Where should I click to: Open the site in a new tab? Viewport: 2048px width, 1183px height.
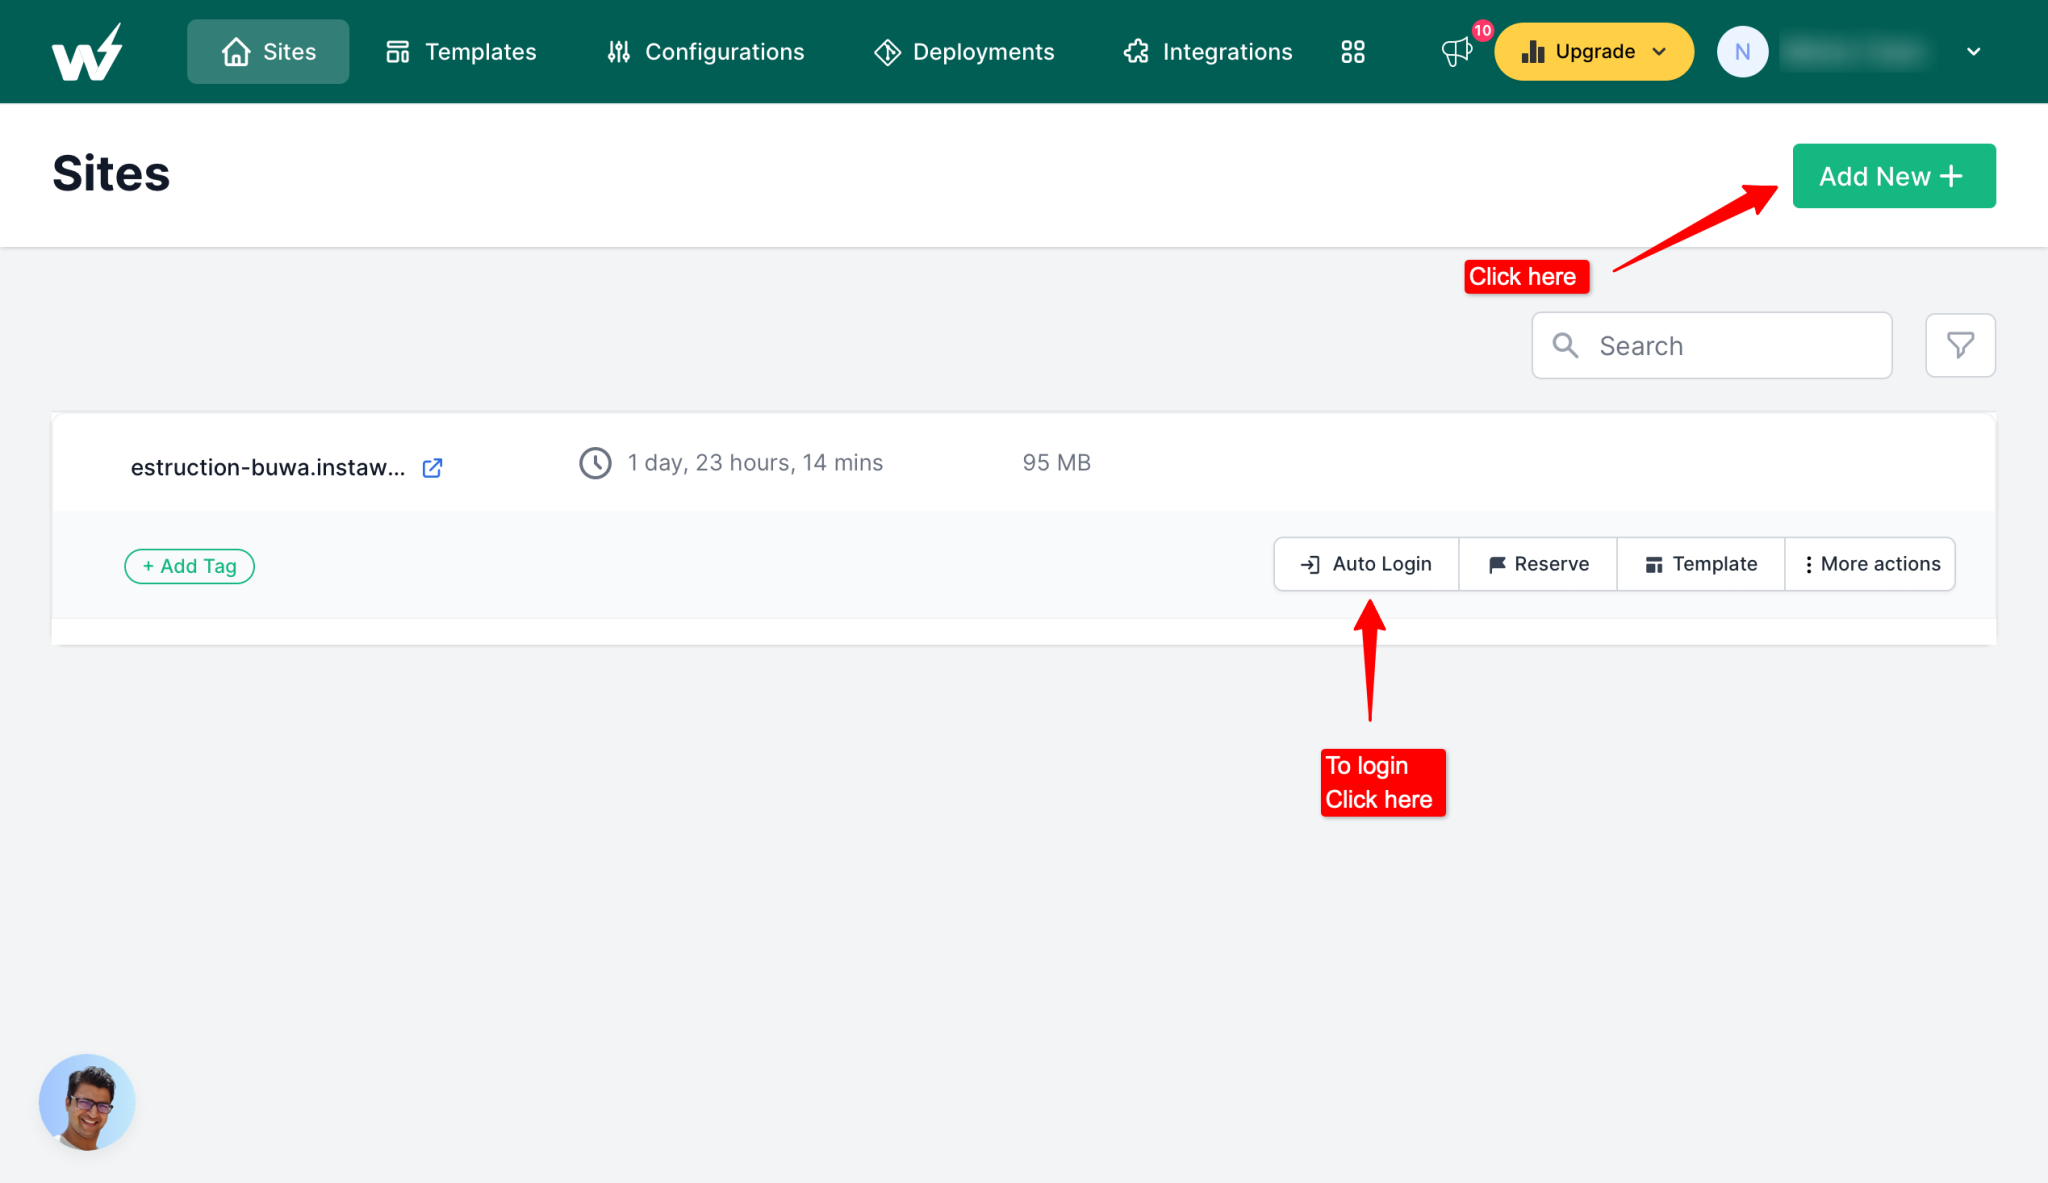coord(431,467)
